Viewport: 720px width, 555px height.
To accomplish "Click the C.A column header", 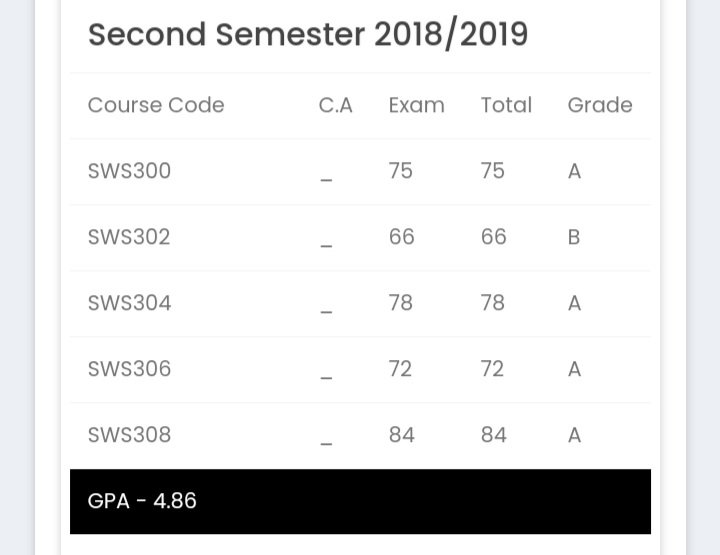I will [x=335, y=105].
